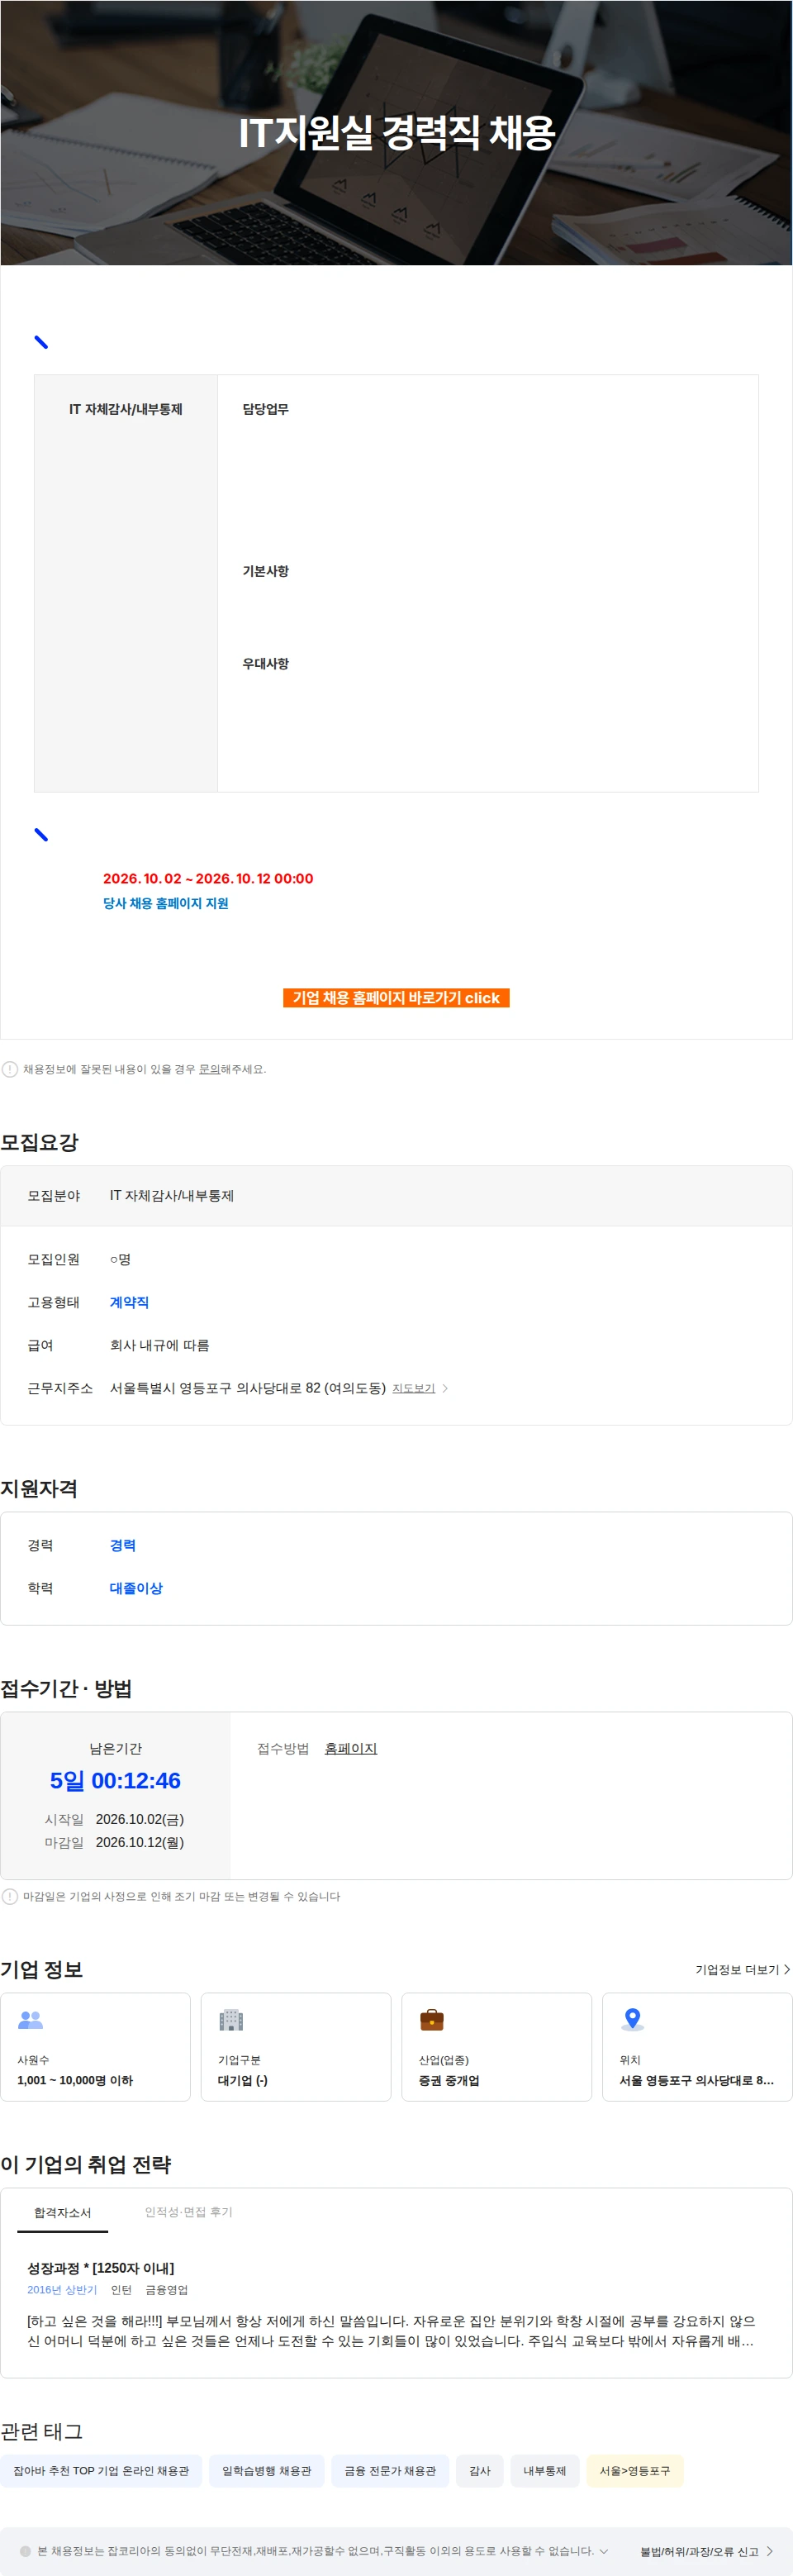Open the 문의 link for incorrect job info
Viewport: 793px width, 2576px height.
[209, 1069]
